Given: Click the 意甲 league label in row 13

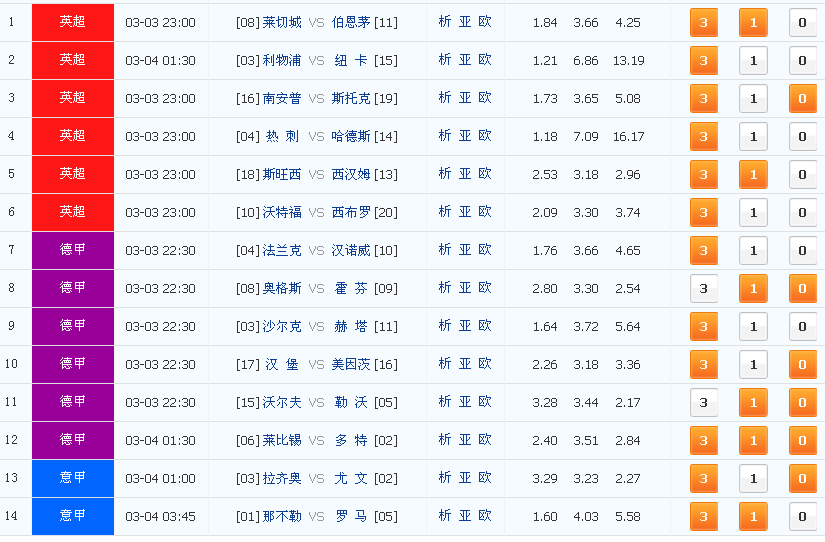Looking at the screenshot, I should pyautogui.click(x=73, y=478).
